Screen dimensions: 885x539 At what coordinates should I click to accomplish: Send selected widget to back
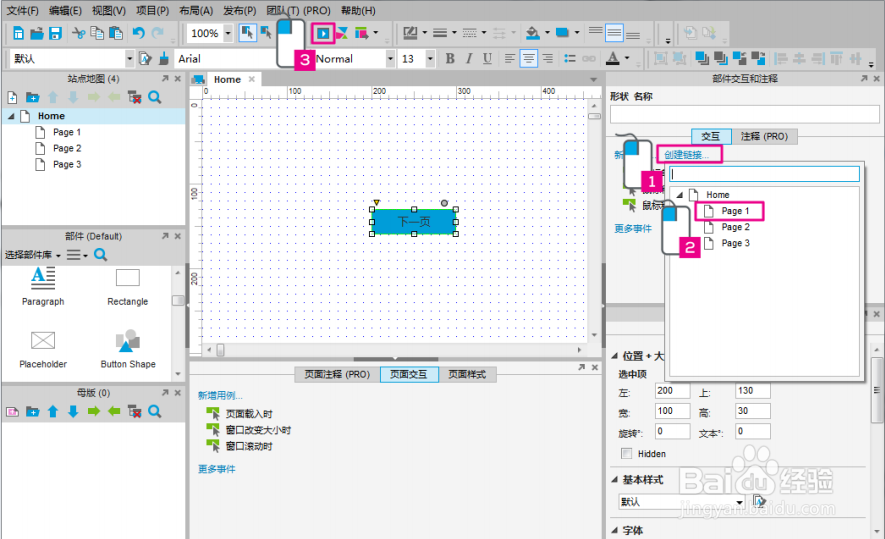point(720,58)
